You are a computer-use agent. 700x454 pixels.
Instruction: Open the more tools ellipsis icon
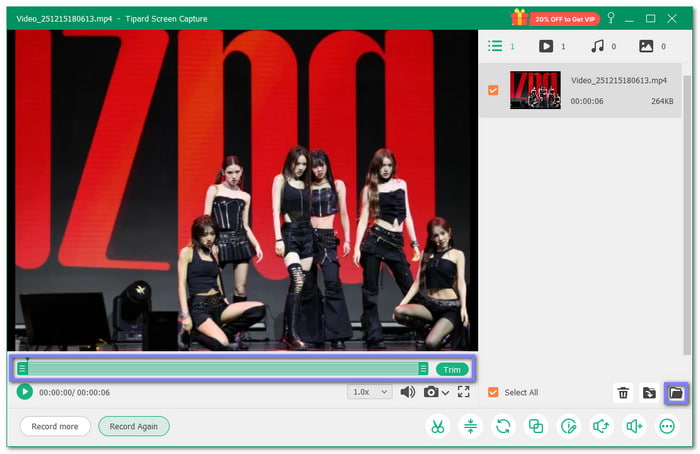click(x=667, y=426)
